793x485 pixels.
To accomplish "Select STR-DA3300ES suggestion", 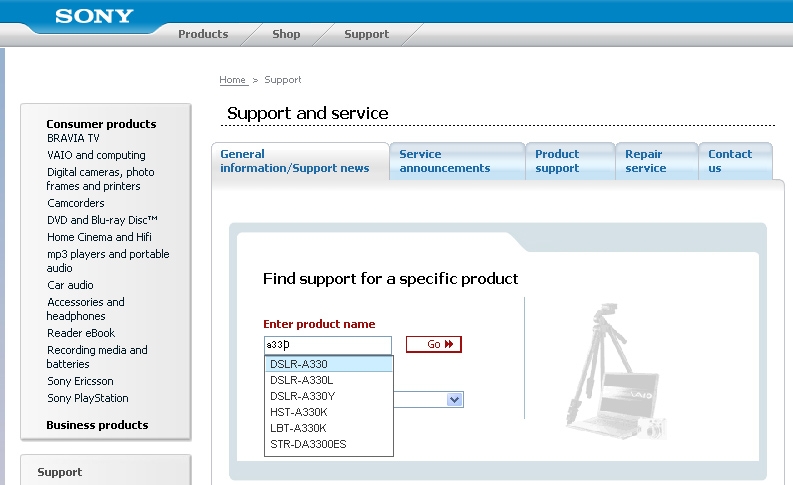I will click(x=329, y=444).
